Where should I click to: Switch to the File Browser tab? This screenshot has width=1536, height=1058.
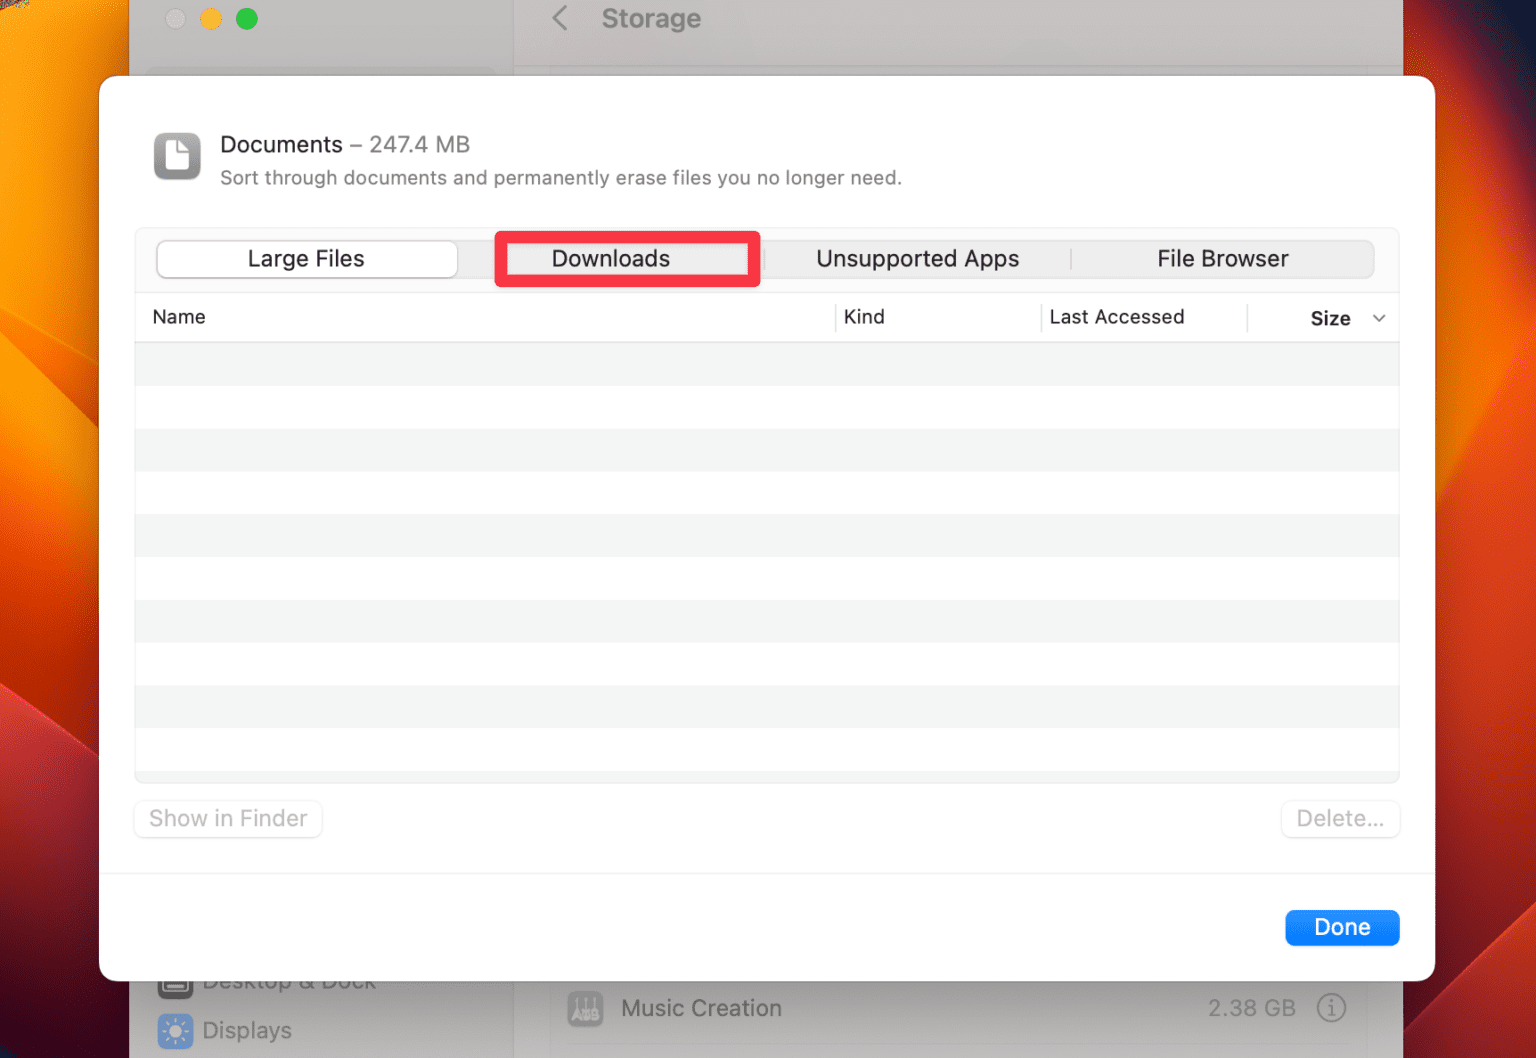pos(1222,258)
